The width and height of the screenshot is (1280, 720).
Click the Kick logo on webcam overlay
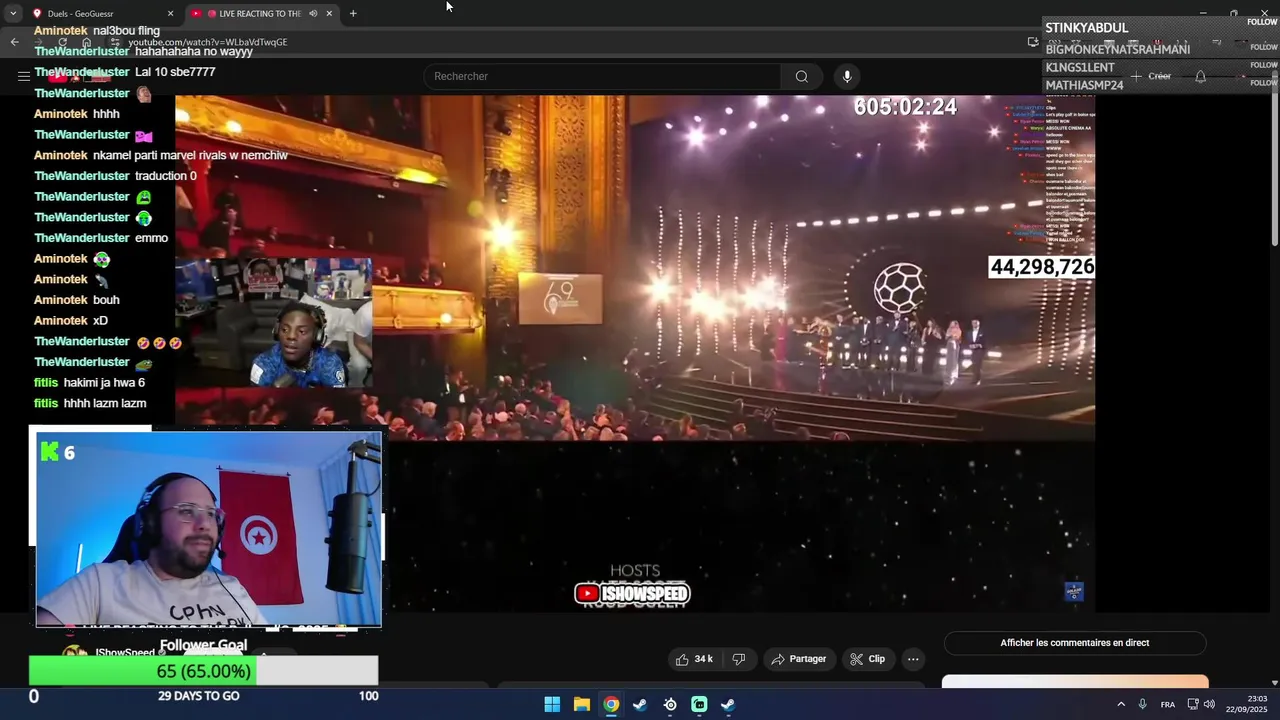tap(50, 452)
